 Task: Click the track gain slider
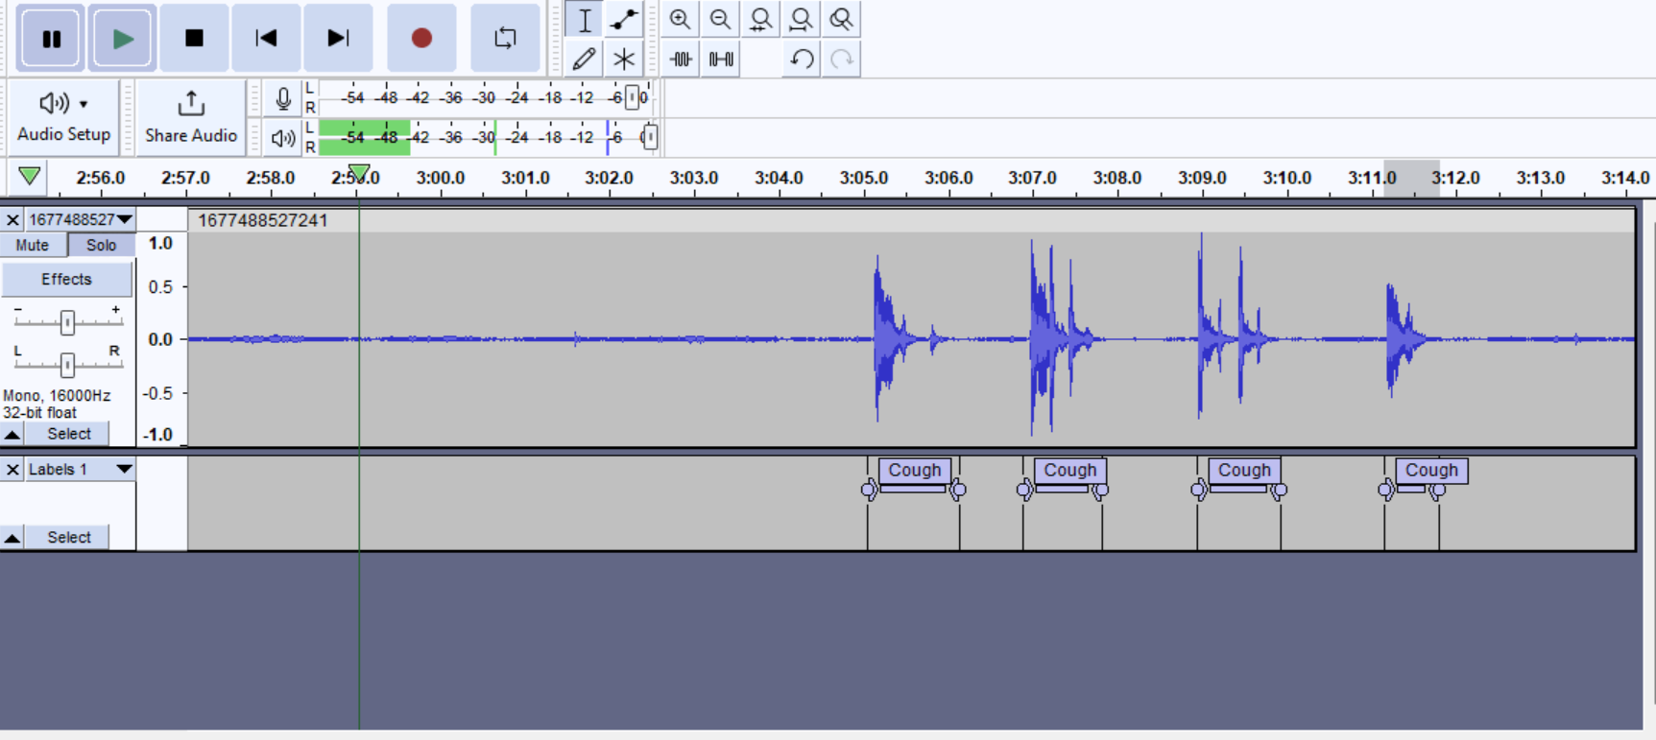[x=67, y=322]
